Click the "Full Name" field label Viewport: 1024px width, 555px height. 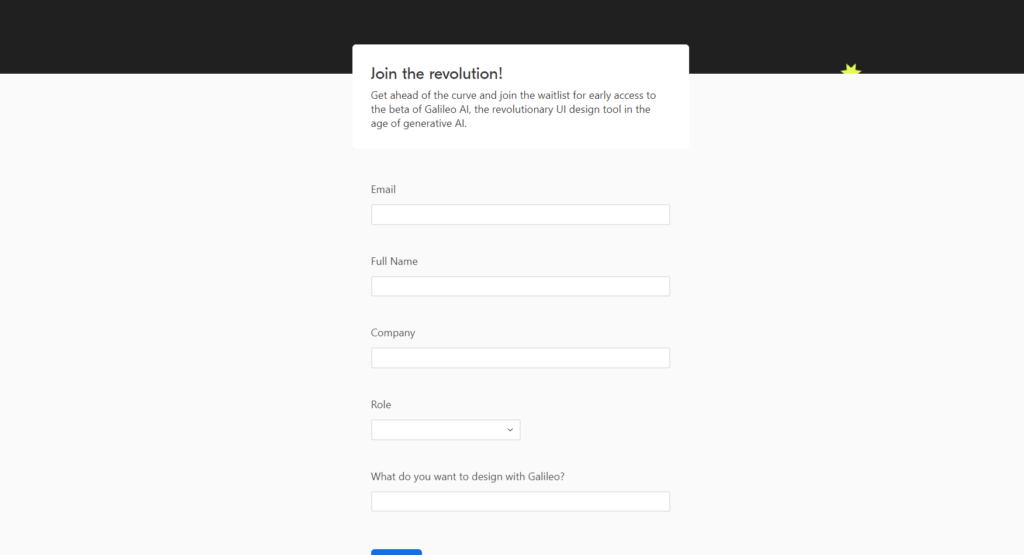click(394, 262)
